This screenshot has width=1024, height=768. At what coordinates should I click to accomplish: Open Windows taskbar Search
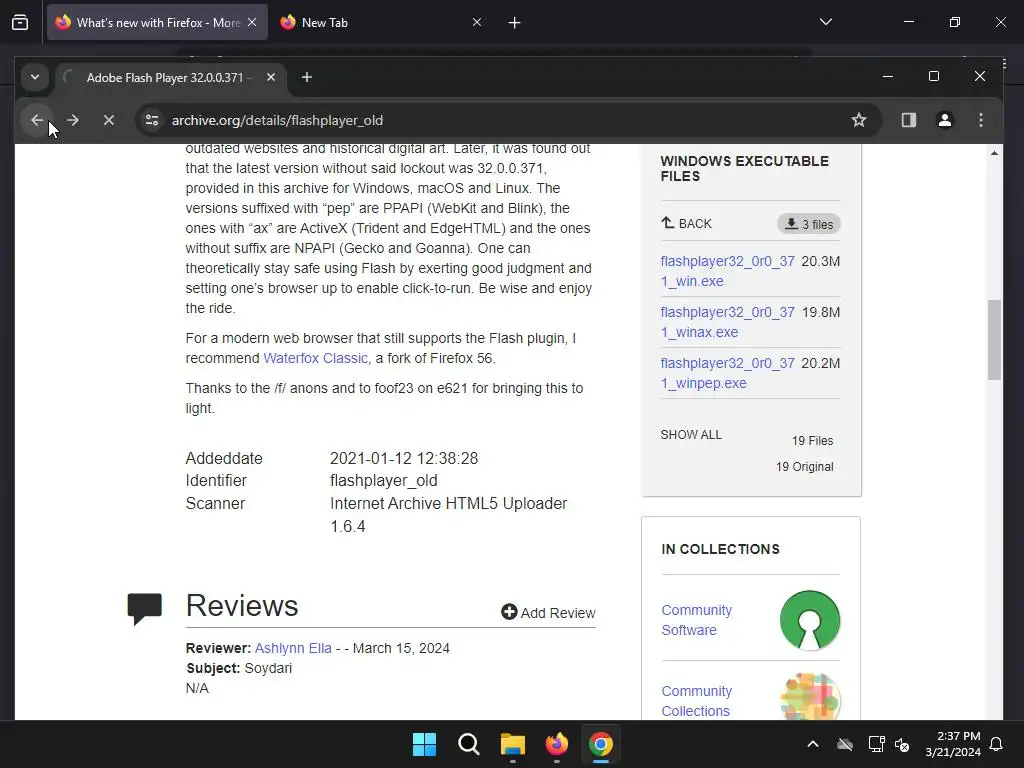coord(469,744)
